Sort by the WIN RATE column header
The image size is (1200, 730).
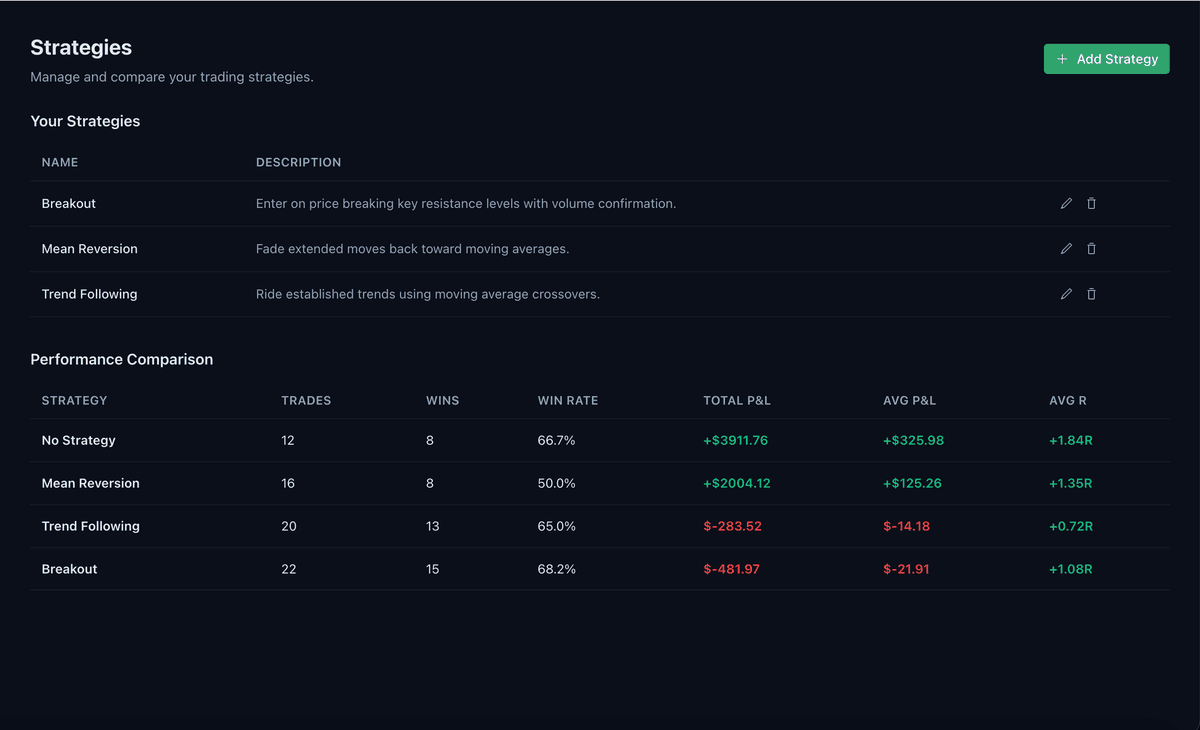(x=567, y=400)
